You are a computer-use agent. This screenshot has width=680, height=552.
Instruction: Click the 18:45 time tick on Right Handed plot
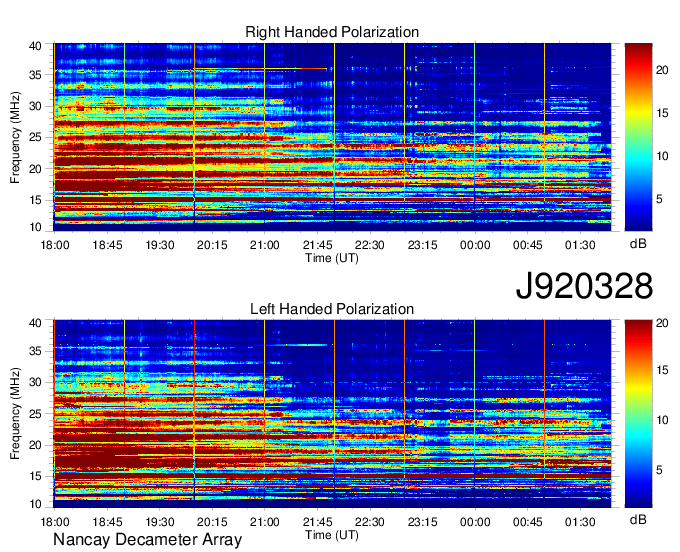107,245
